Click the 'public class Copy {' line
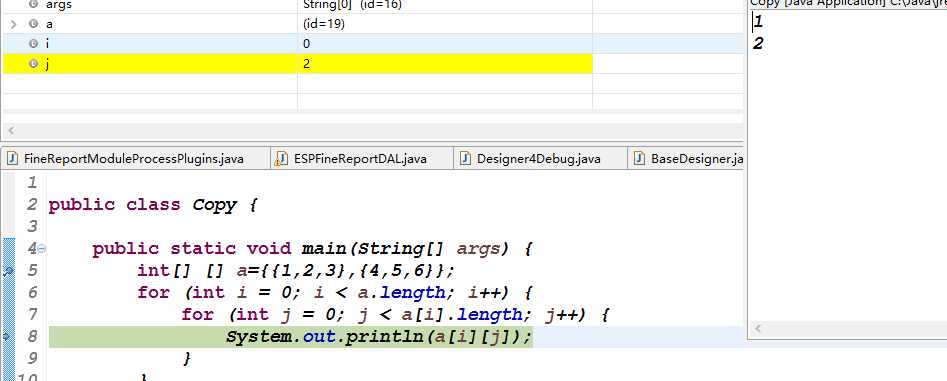 (x=153, y=205)
